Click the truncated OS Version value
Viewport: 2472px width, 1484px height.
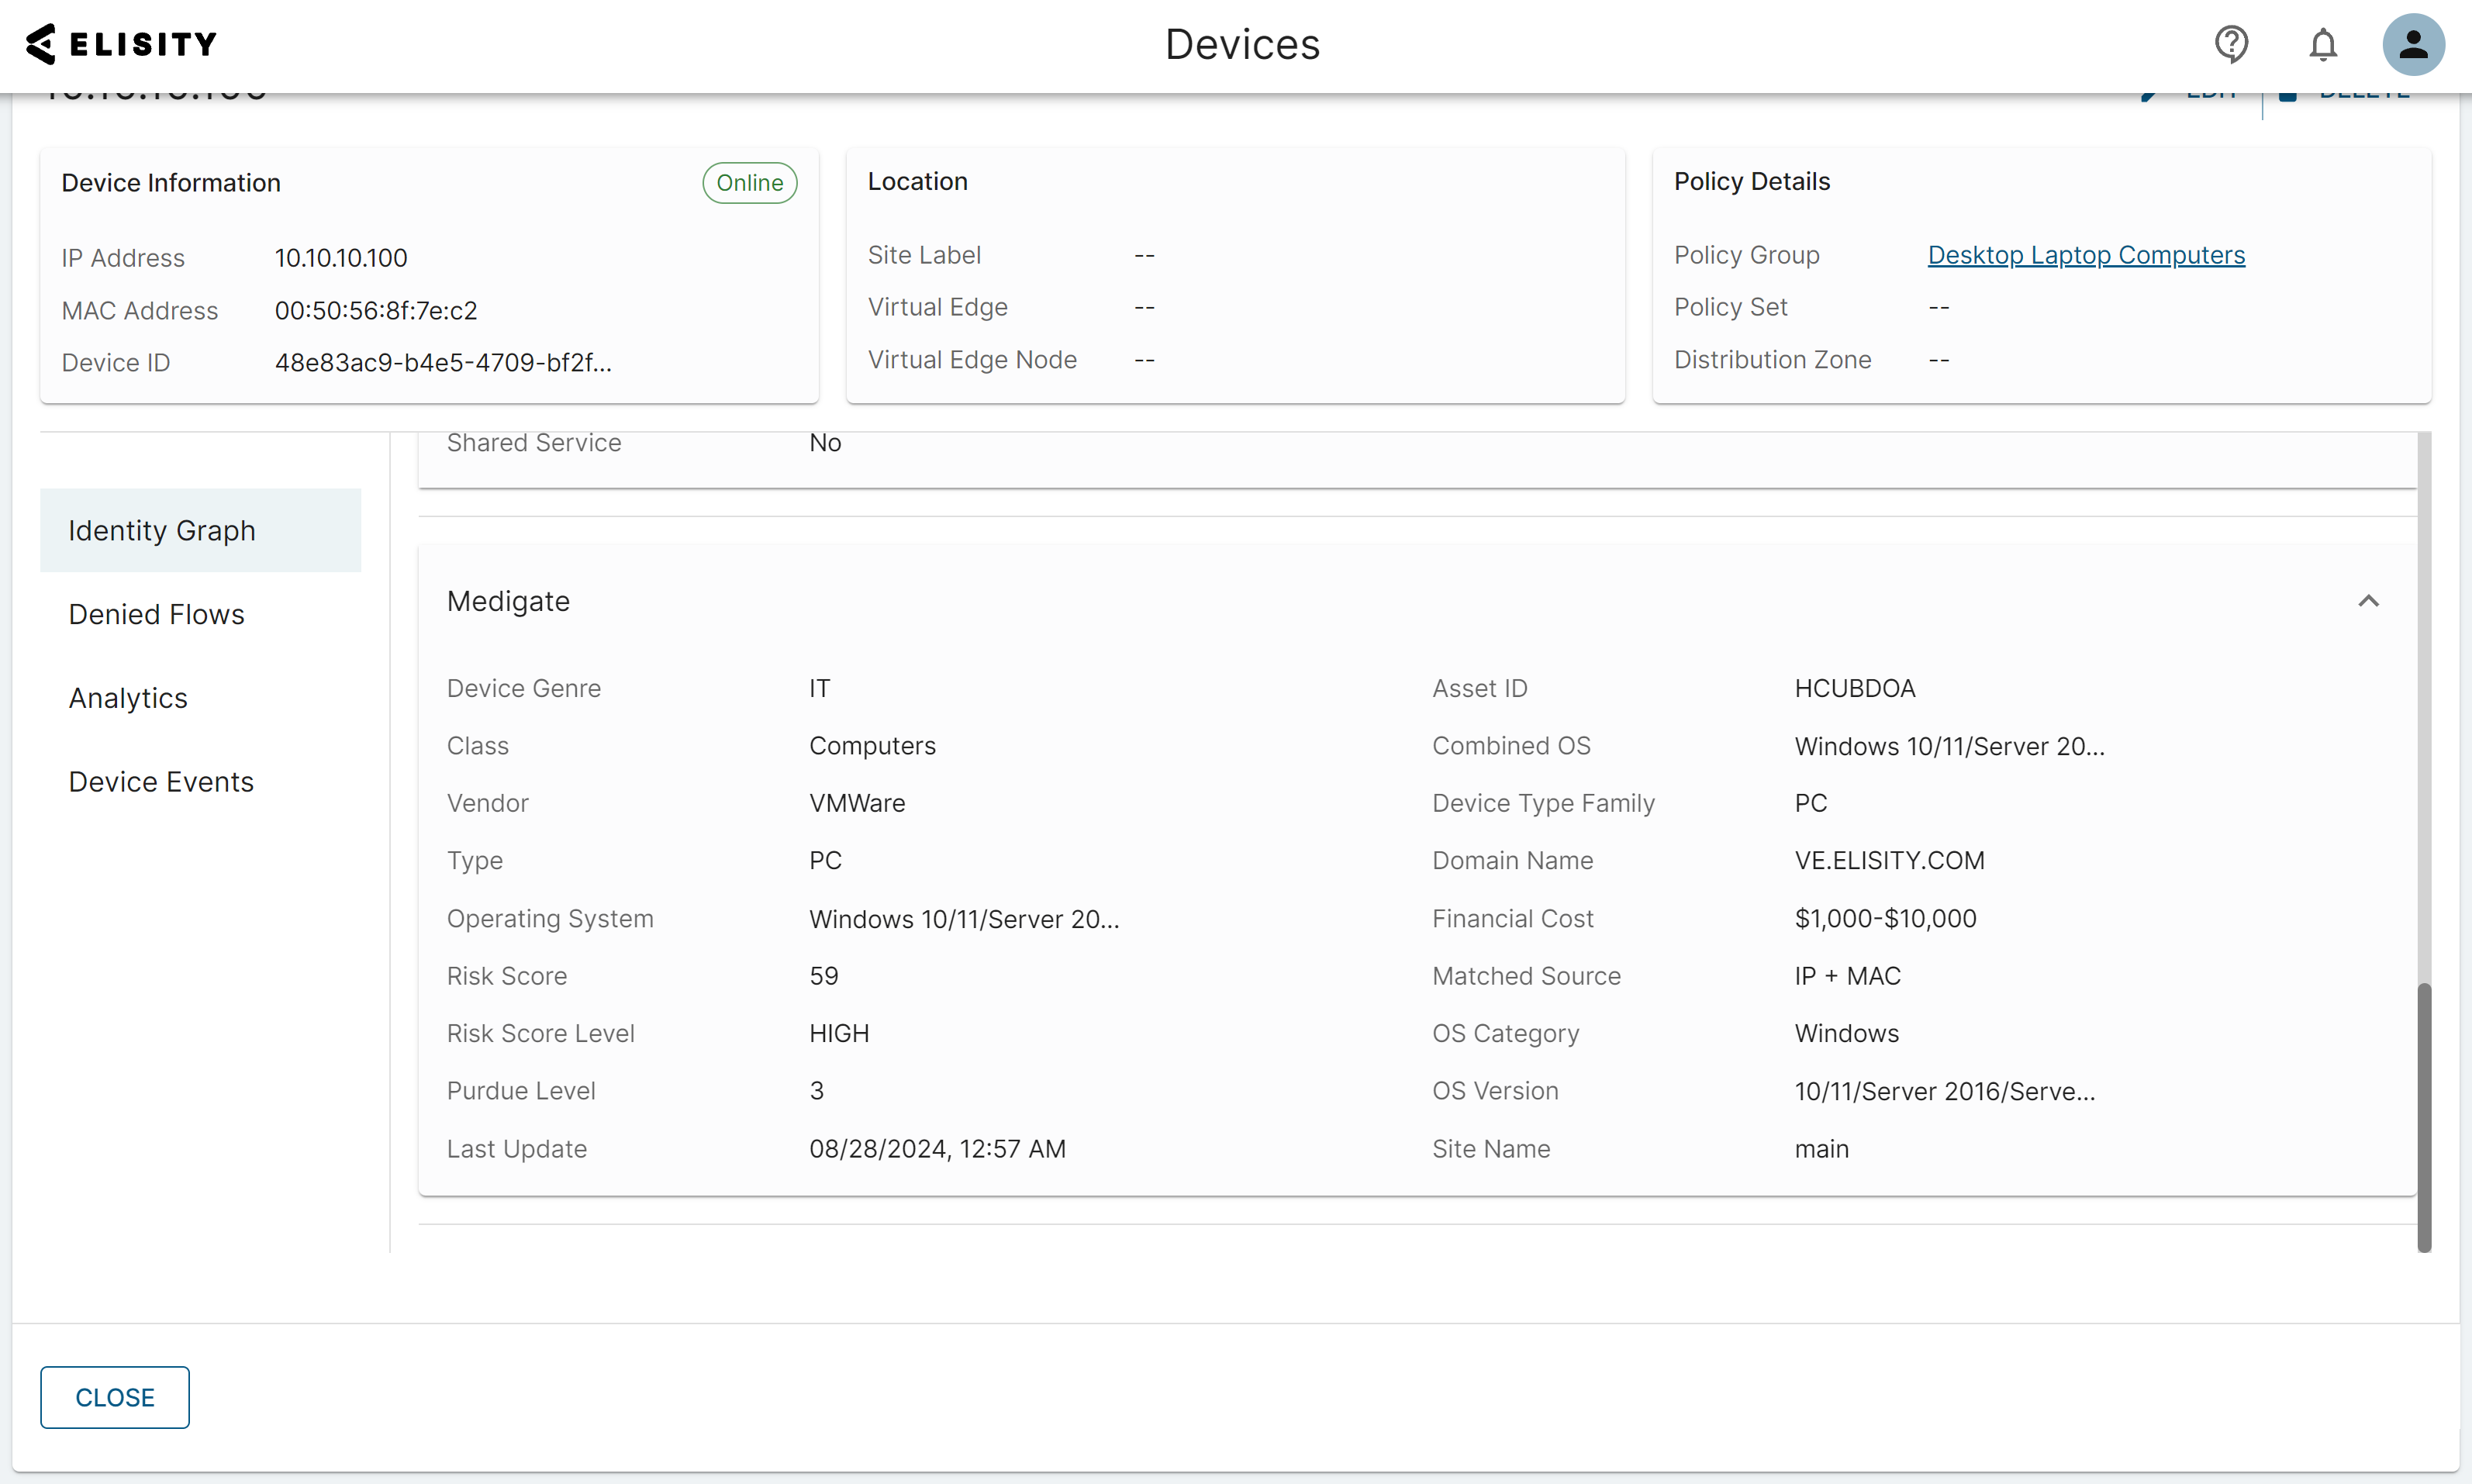(x=1944, y=1091)
